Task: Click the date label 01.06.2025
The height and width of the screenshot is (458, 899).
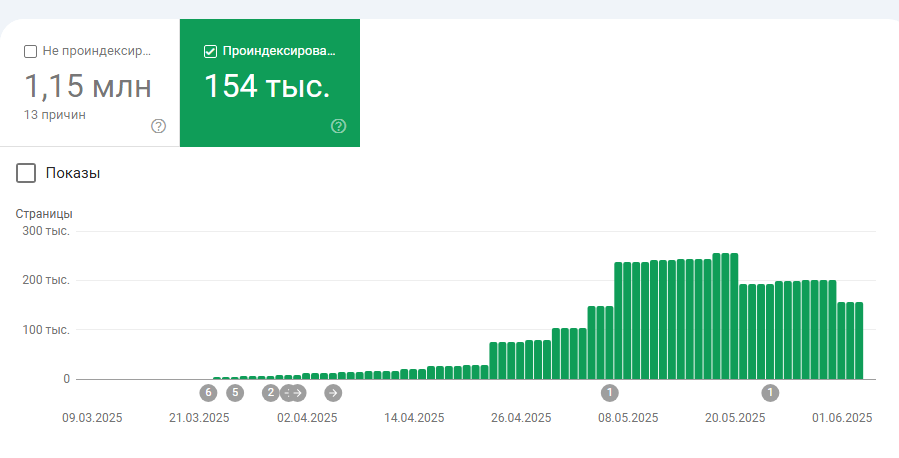Action: 842,418
